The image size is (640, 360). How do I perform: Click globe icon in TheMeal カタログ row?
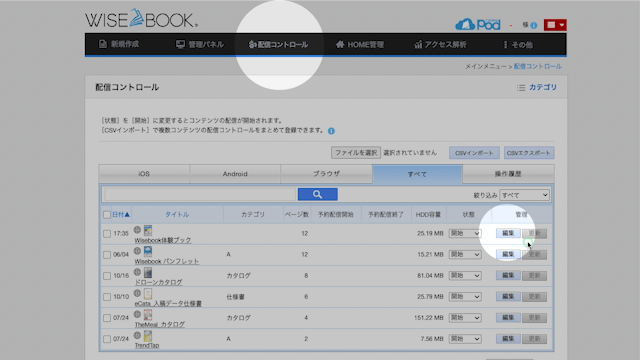click(137, 314)
